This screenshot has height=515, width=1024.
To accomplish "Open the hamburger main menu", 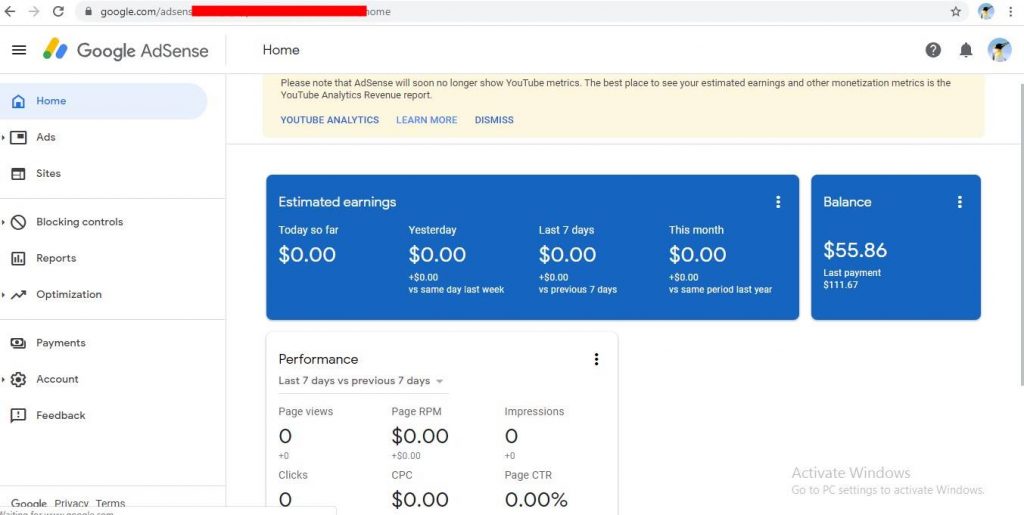I will click(x=19, y=50).
